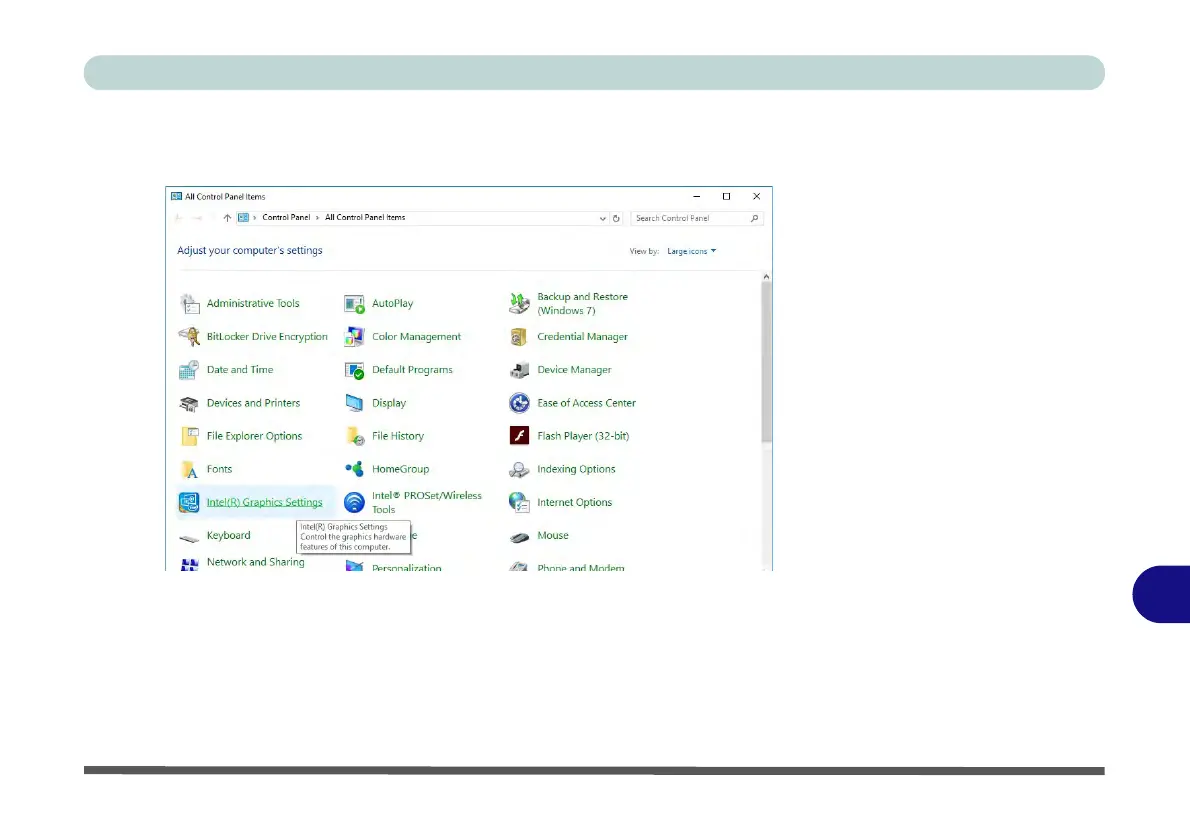Open the HomeGroup icon
The image size is (1190, 838).
(x=354, y=469)
